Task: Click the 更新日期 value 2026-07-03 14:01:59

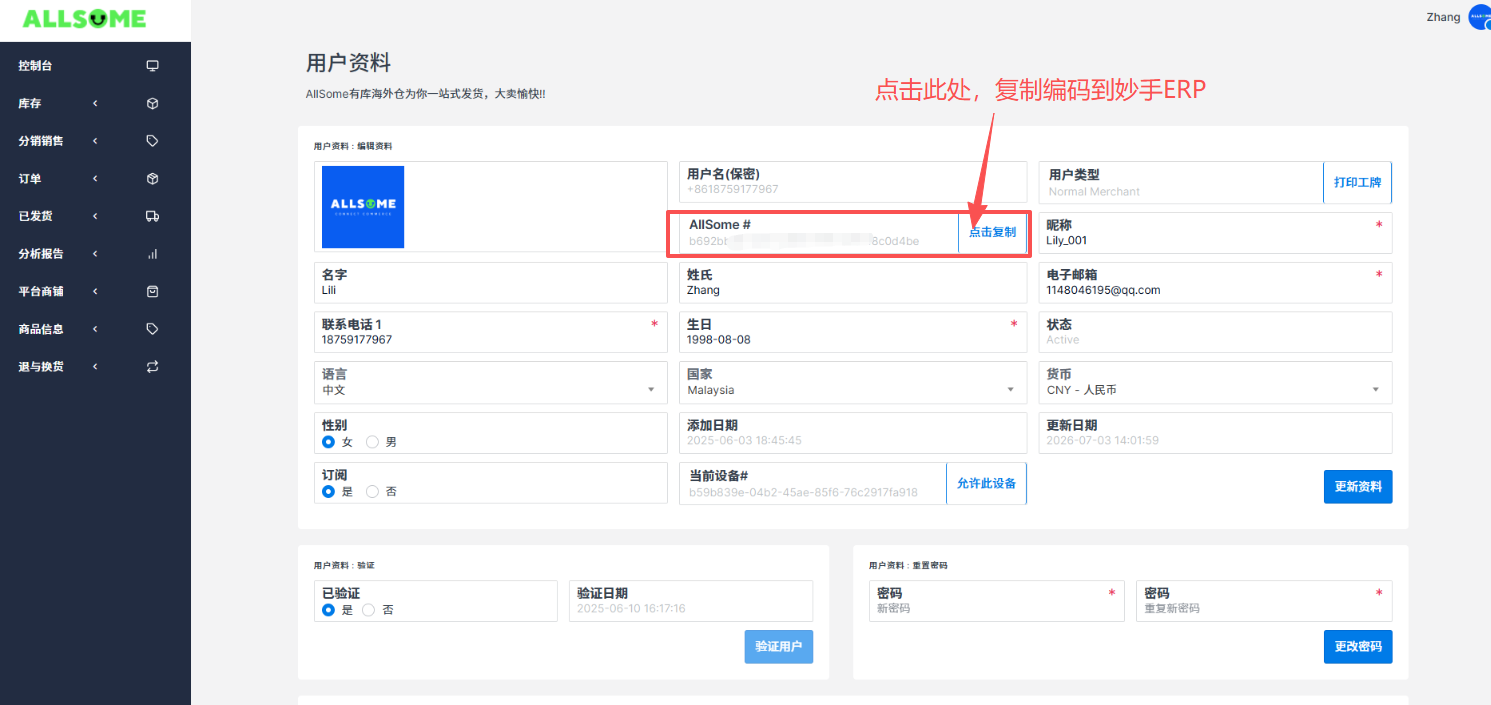Action: tap(1102, 440)
